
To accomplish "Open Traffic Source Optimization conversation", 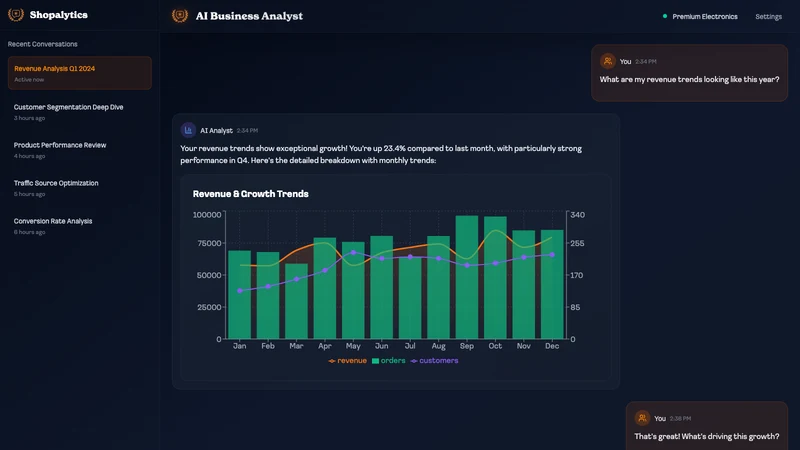I will 80,188.
